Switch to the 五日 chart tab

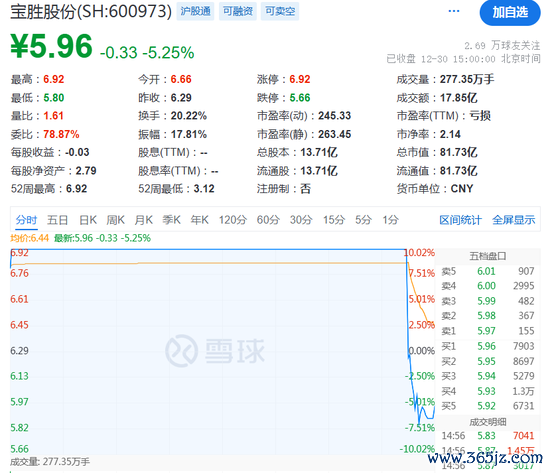[x=57, y=220]
